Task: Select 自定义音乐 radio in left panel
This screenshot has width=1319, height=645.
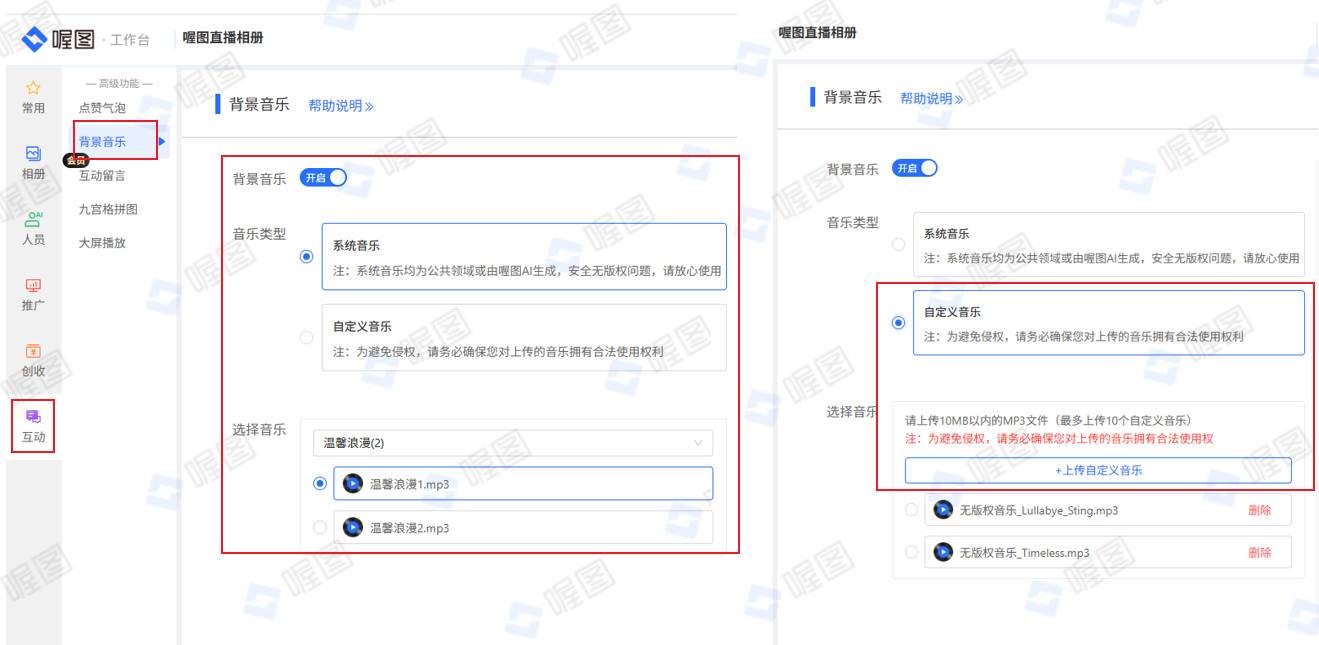Action: click(307, 338)
